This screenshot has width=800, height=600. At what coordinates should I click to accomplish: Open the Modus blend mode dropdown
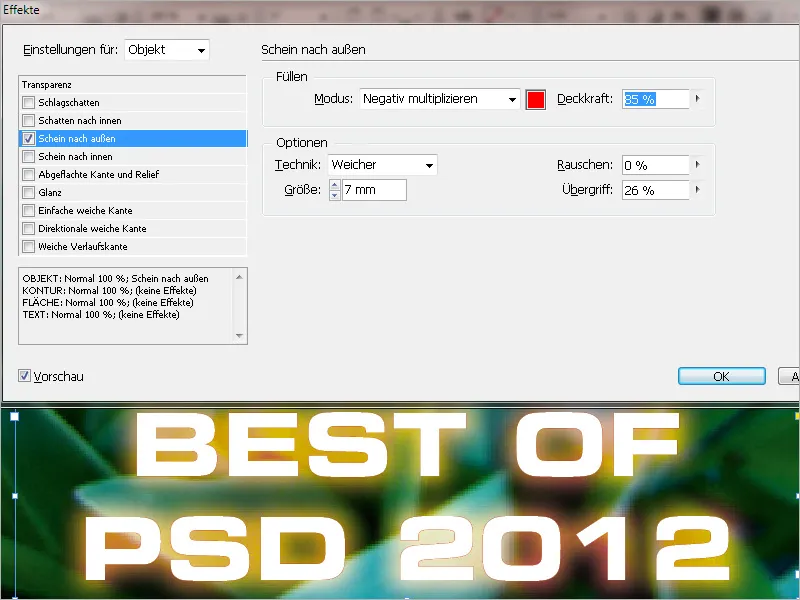[x=439, y=99]
